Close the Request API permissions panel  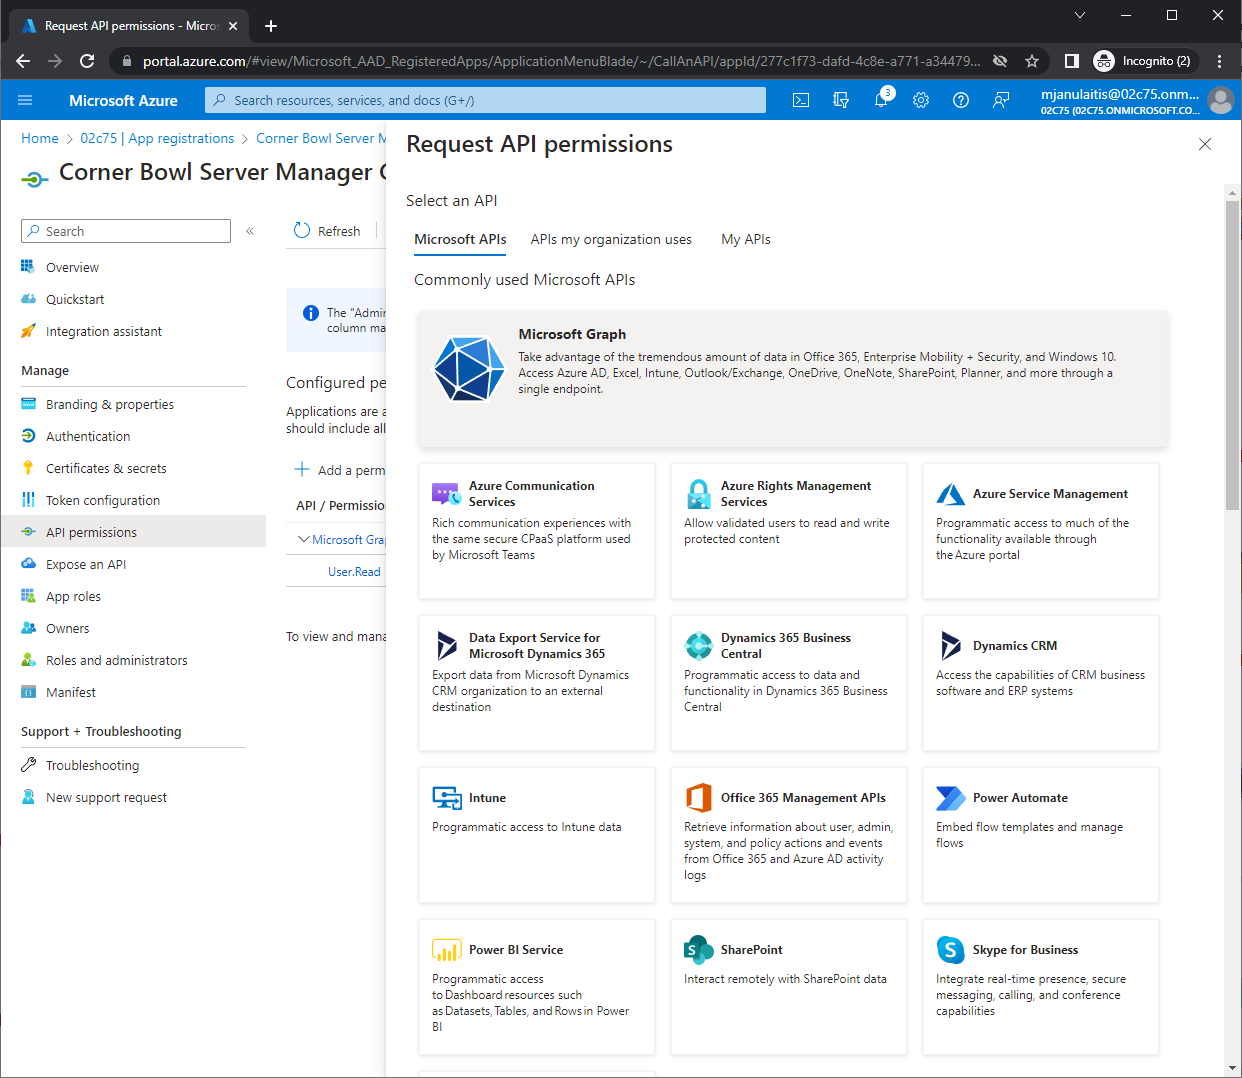[x=1204, y=145]
